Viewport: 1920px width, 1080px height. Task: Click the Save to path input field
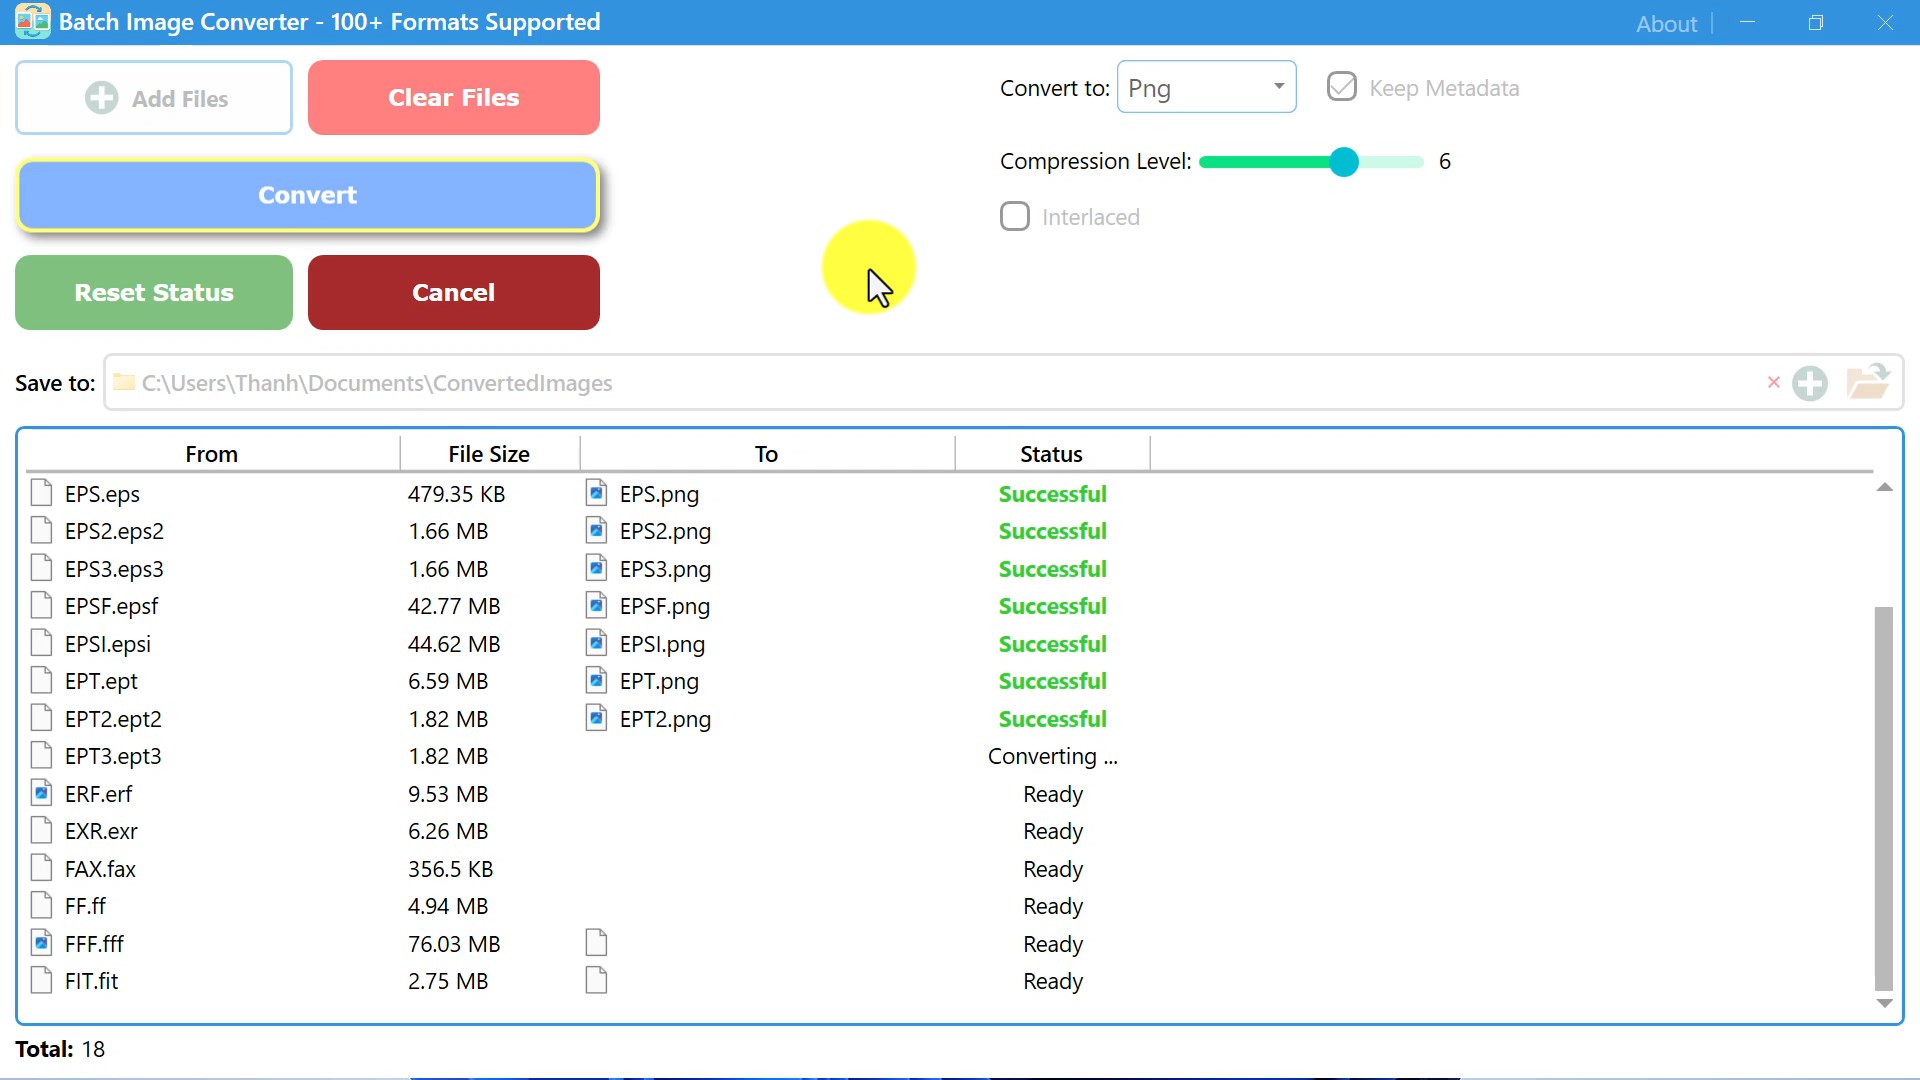[900, 383]
